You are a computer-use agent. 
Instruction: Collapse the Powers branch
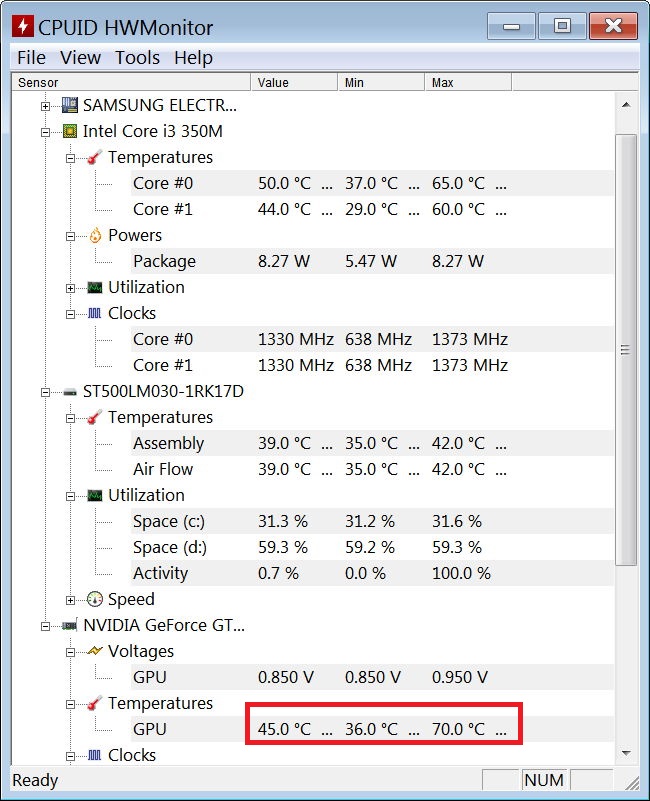tap(71, 236)
